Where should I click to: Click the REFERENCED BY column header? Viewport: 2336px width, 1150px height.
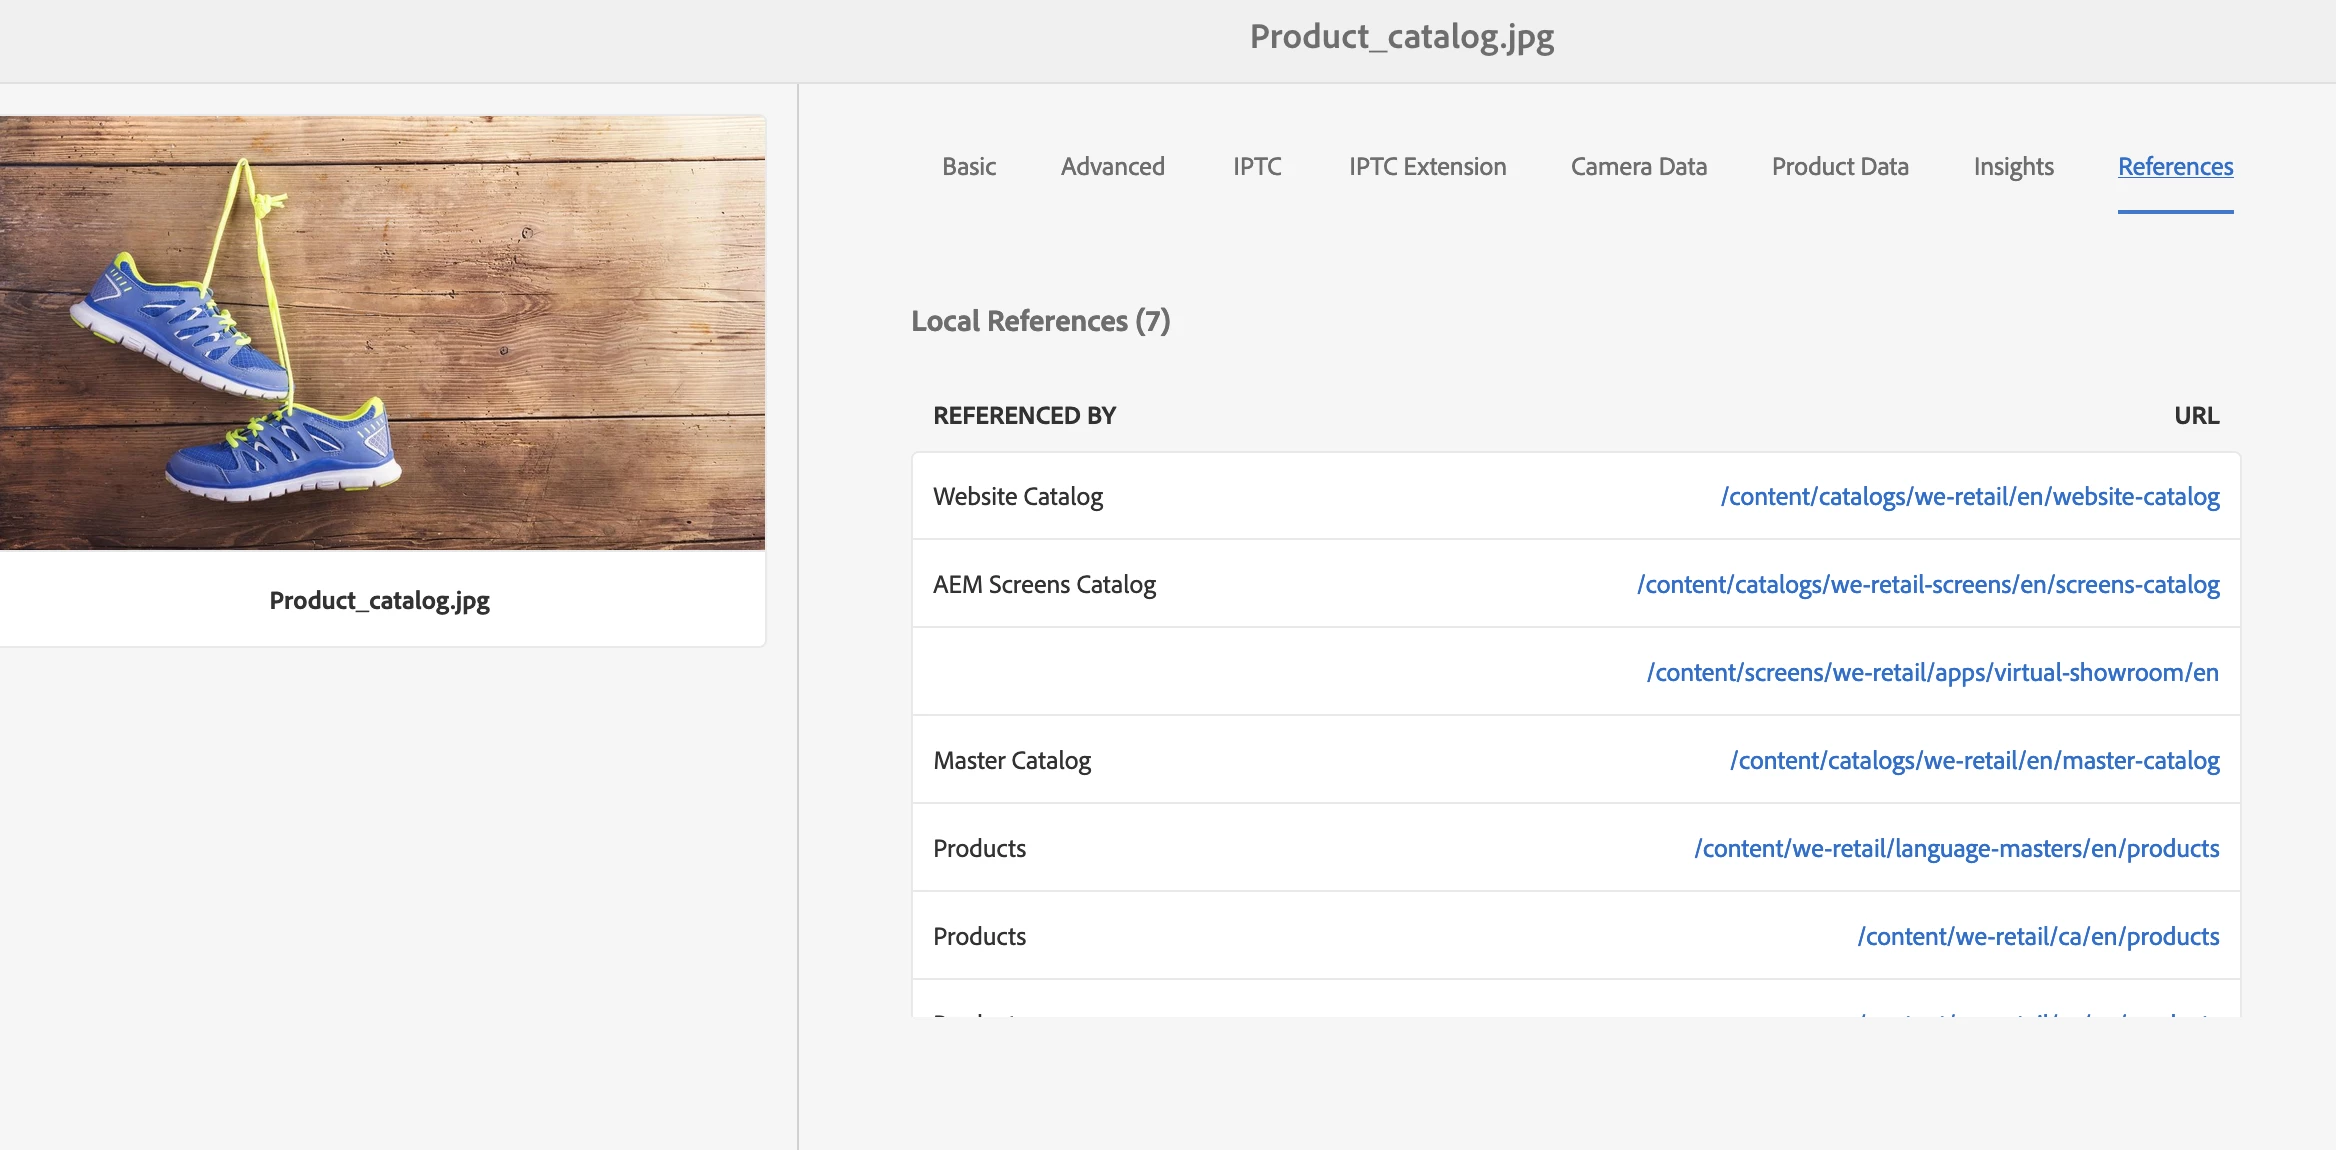1024,416
